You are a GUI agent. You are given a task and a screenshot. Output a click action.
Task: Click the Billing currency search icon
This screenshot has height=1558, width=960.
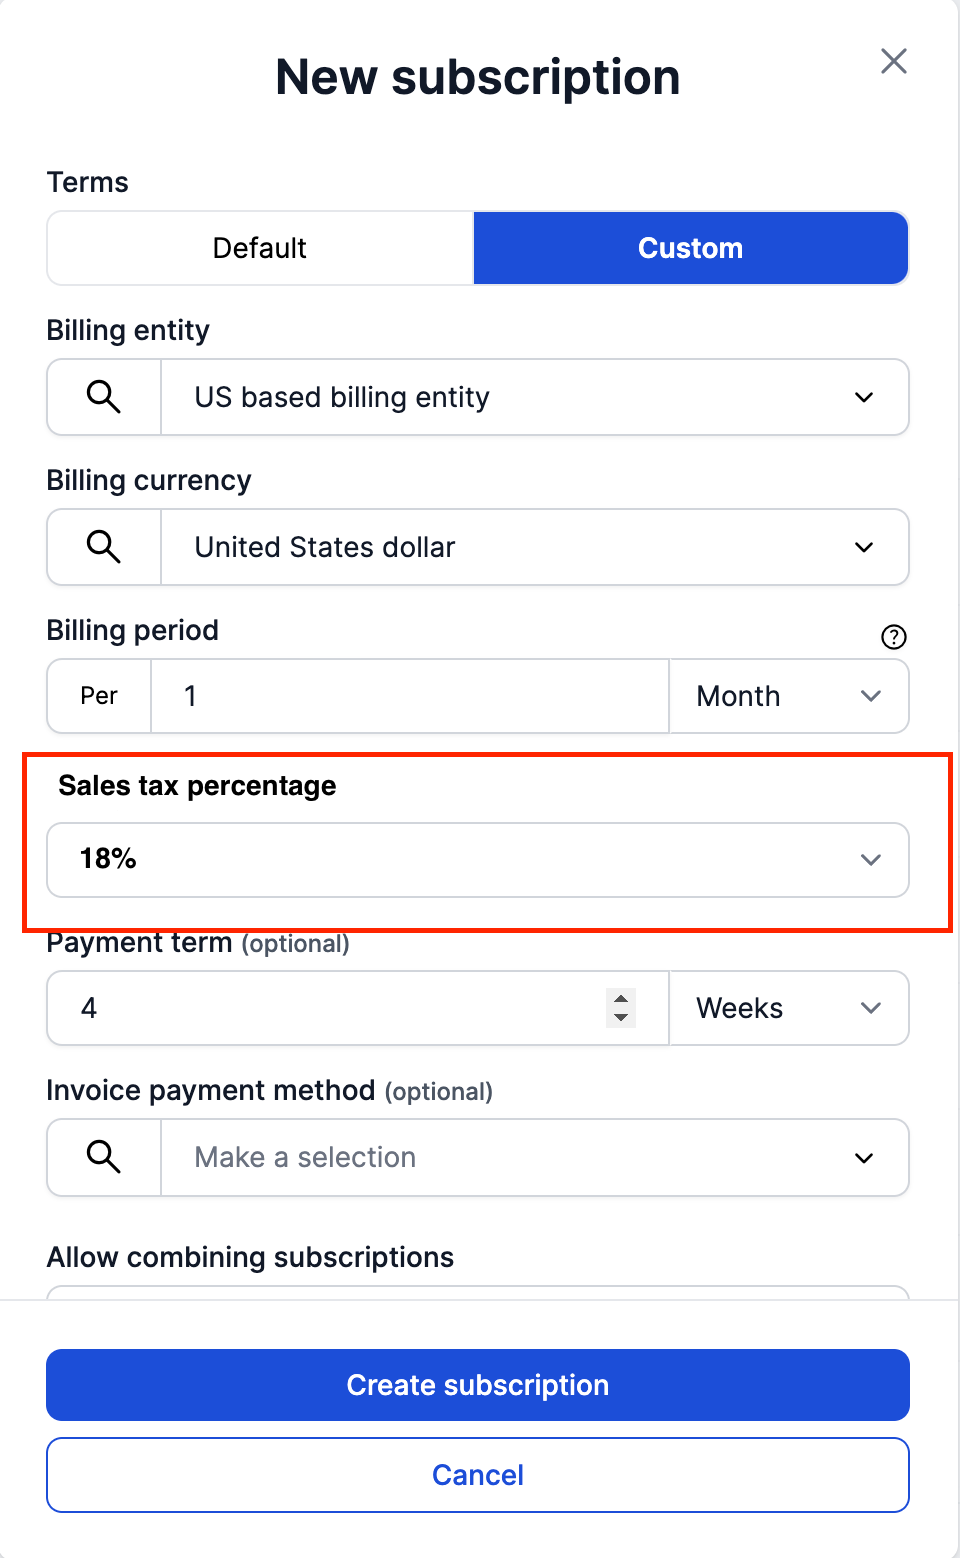tap(104, 547)
